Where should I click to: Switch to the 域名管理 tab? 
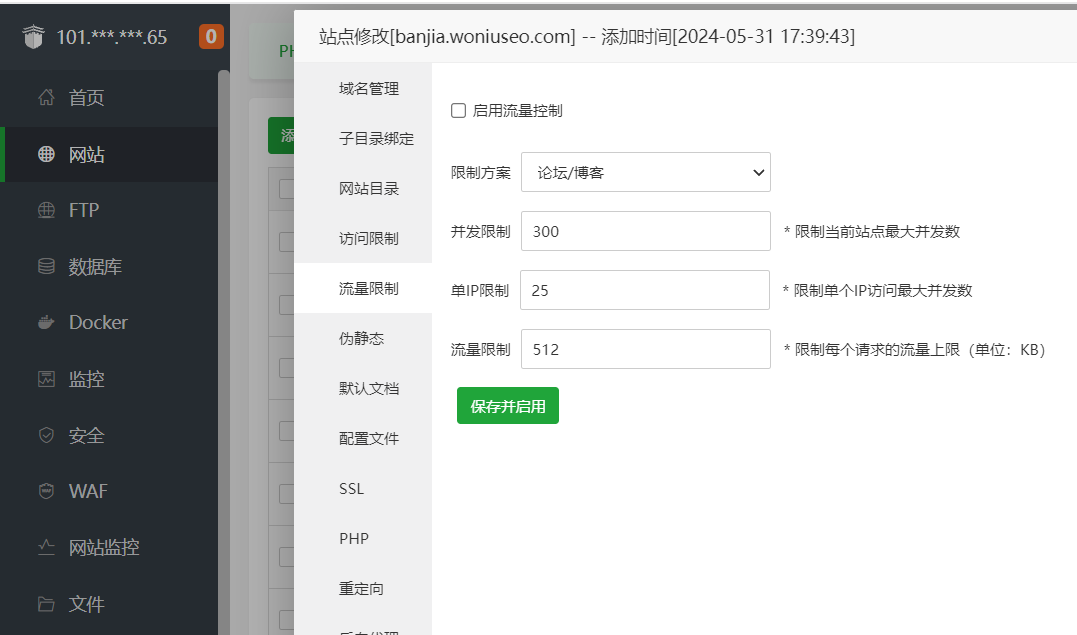[x=369, y=89]
